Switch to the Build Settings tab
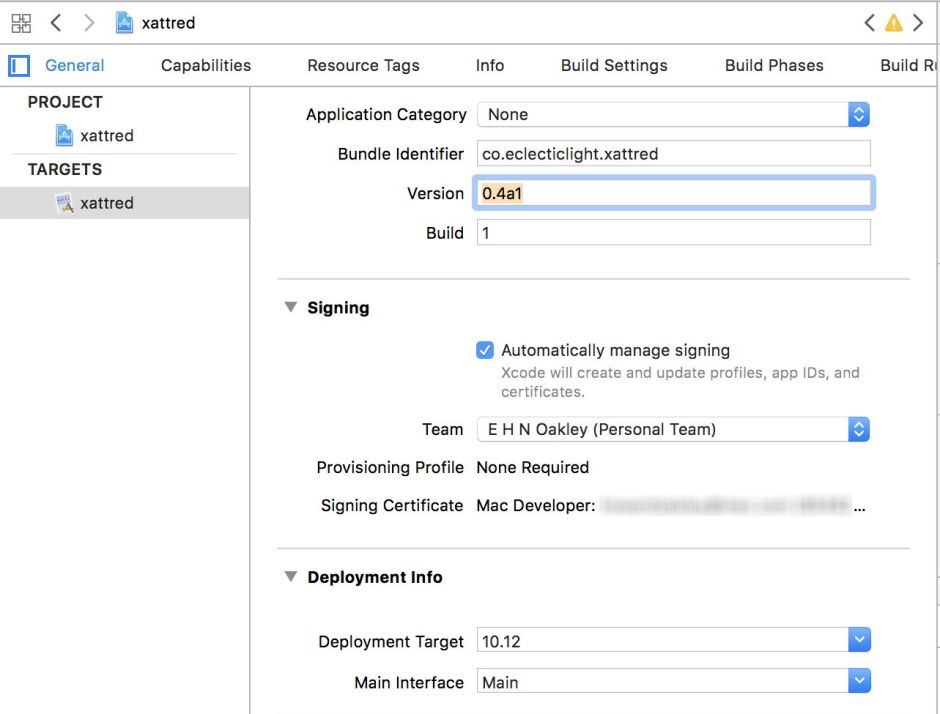The height and width of the screenshot is (714, 940). (x=614, y=66)
